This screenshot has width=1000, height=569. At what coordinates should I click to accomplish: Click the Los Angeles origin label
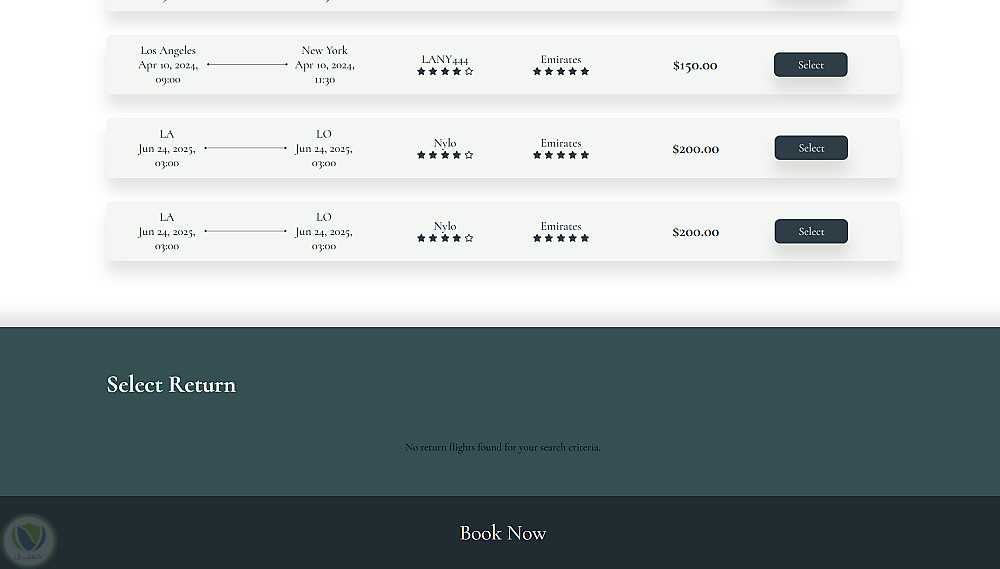(168, 50)
